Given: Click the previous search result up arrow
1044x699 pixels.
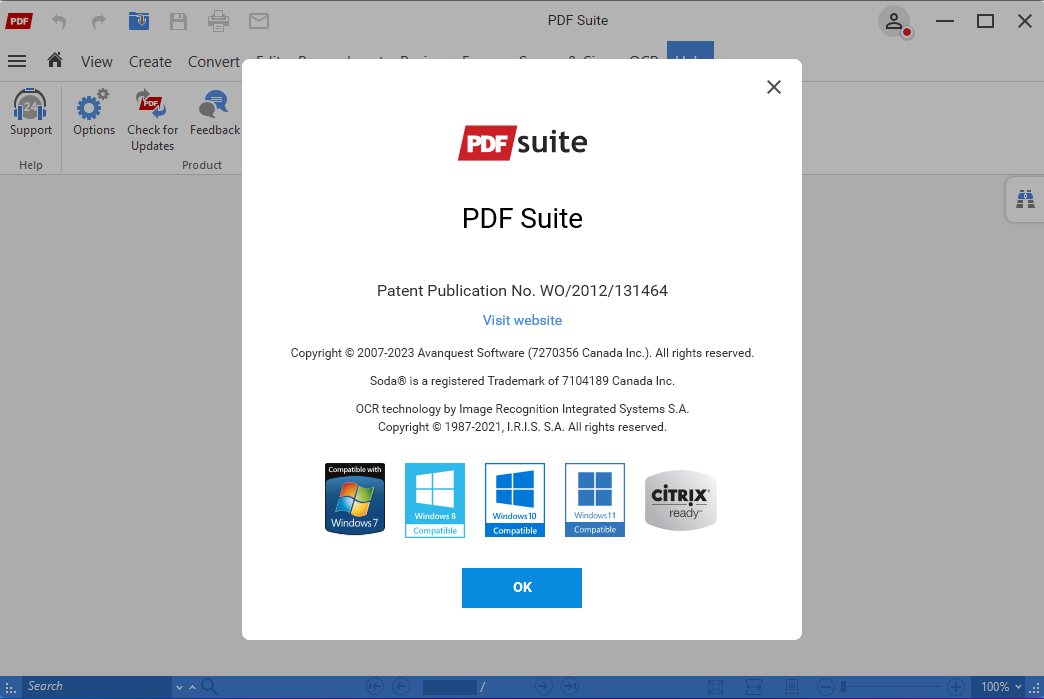Looking at the screenshot, I should tap(192, 687).
